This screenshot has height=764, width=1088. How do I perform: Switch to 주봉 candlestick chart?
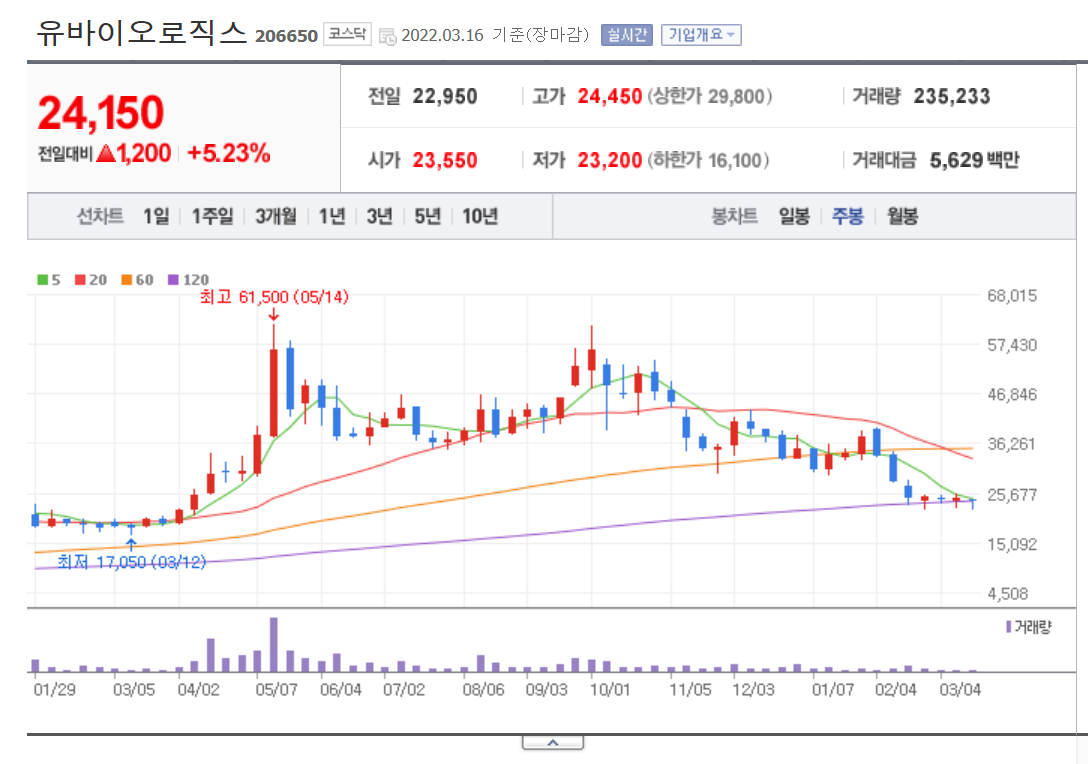click(x=847, y=217)
